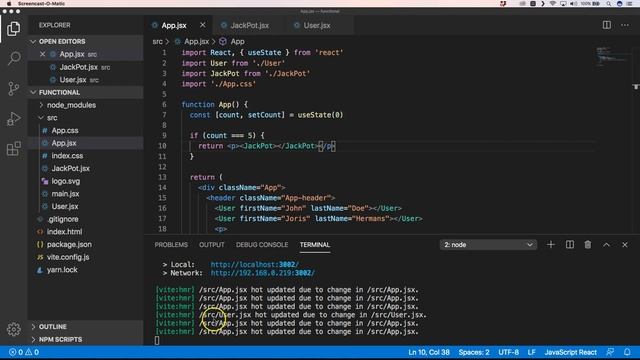This screenshot has height=360, width=640.
Task: Open the Extensions view
Action: [13, 149]
